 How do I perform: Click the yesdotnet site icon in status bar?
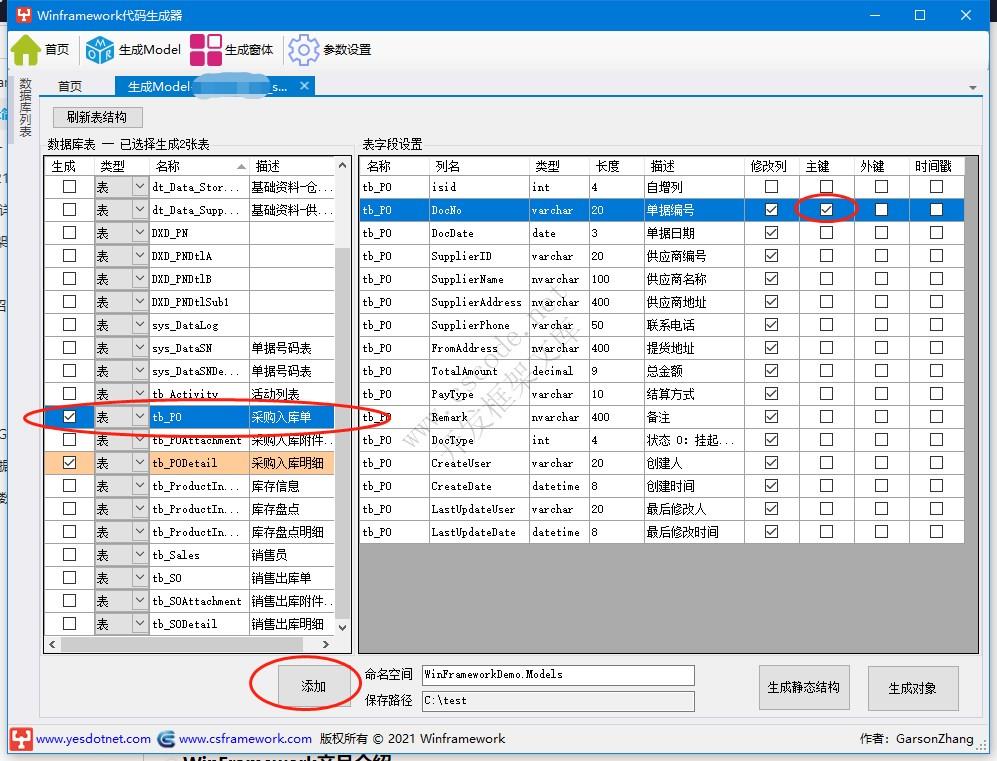[x=20, y=740]
